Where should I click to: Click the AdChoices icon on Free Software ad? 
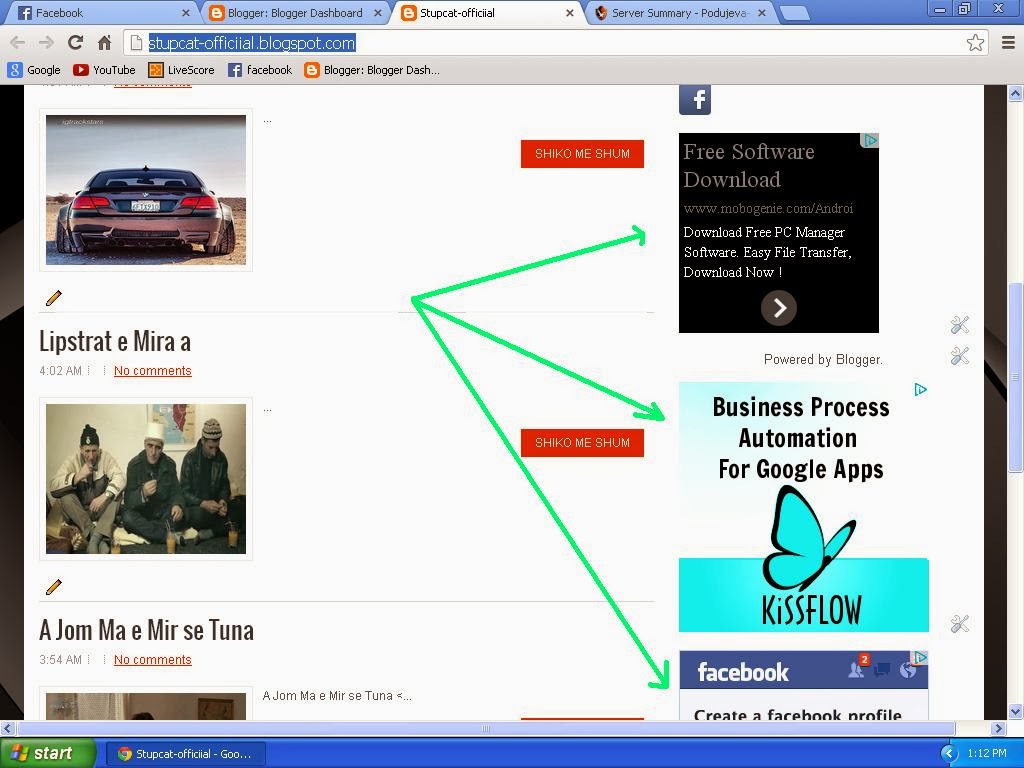point(871,140)
